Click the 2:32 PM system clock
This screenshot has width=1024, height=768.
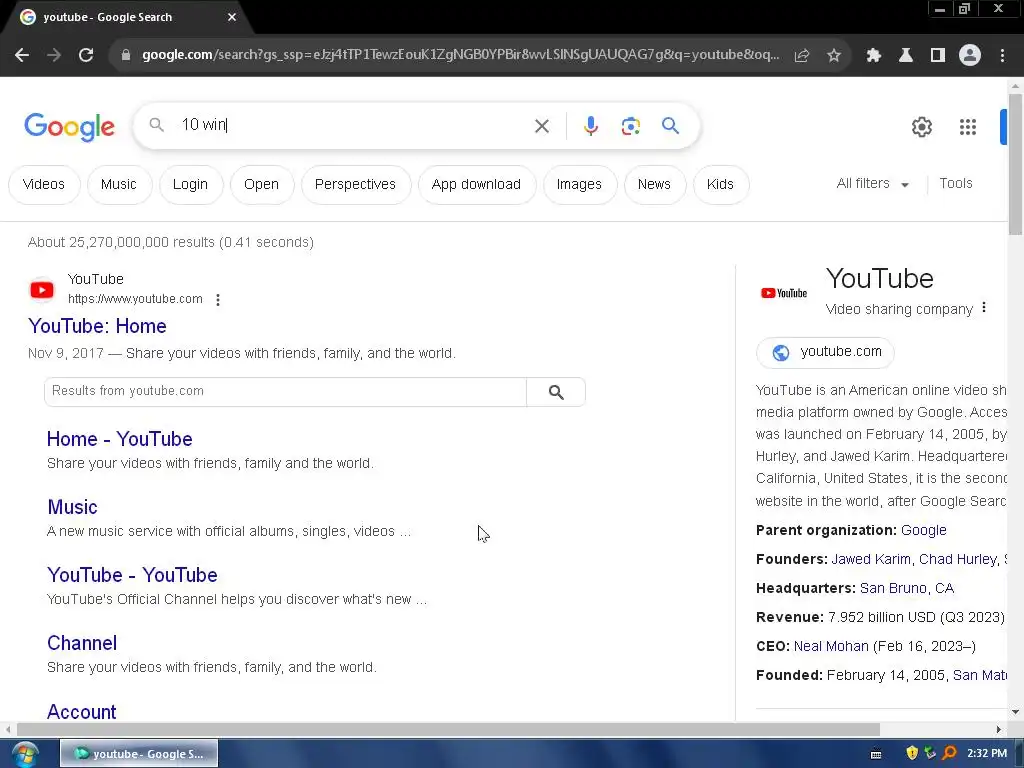point(987,754)
